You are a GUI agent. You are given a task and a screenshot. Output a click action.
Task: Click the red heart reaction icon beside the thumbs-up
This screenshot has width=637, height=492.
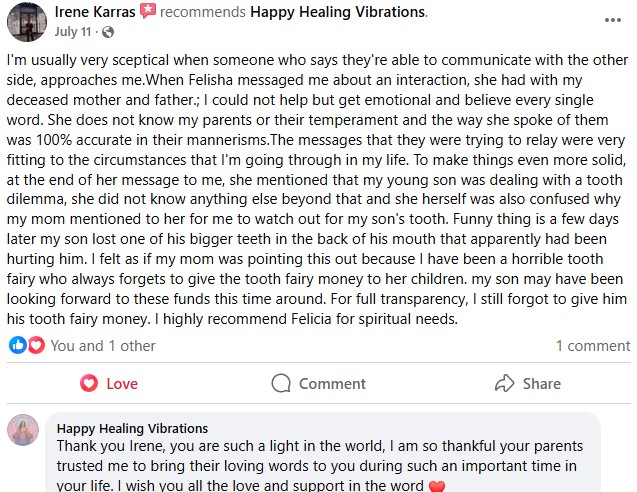click(x=36, y=345)
